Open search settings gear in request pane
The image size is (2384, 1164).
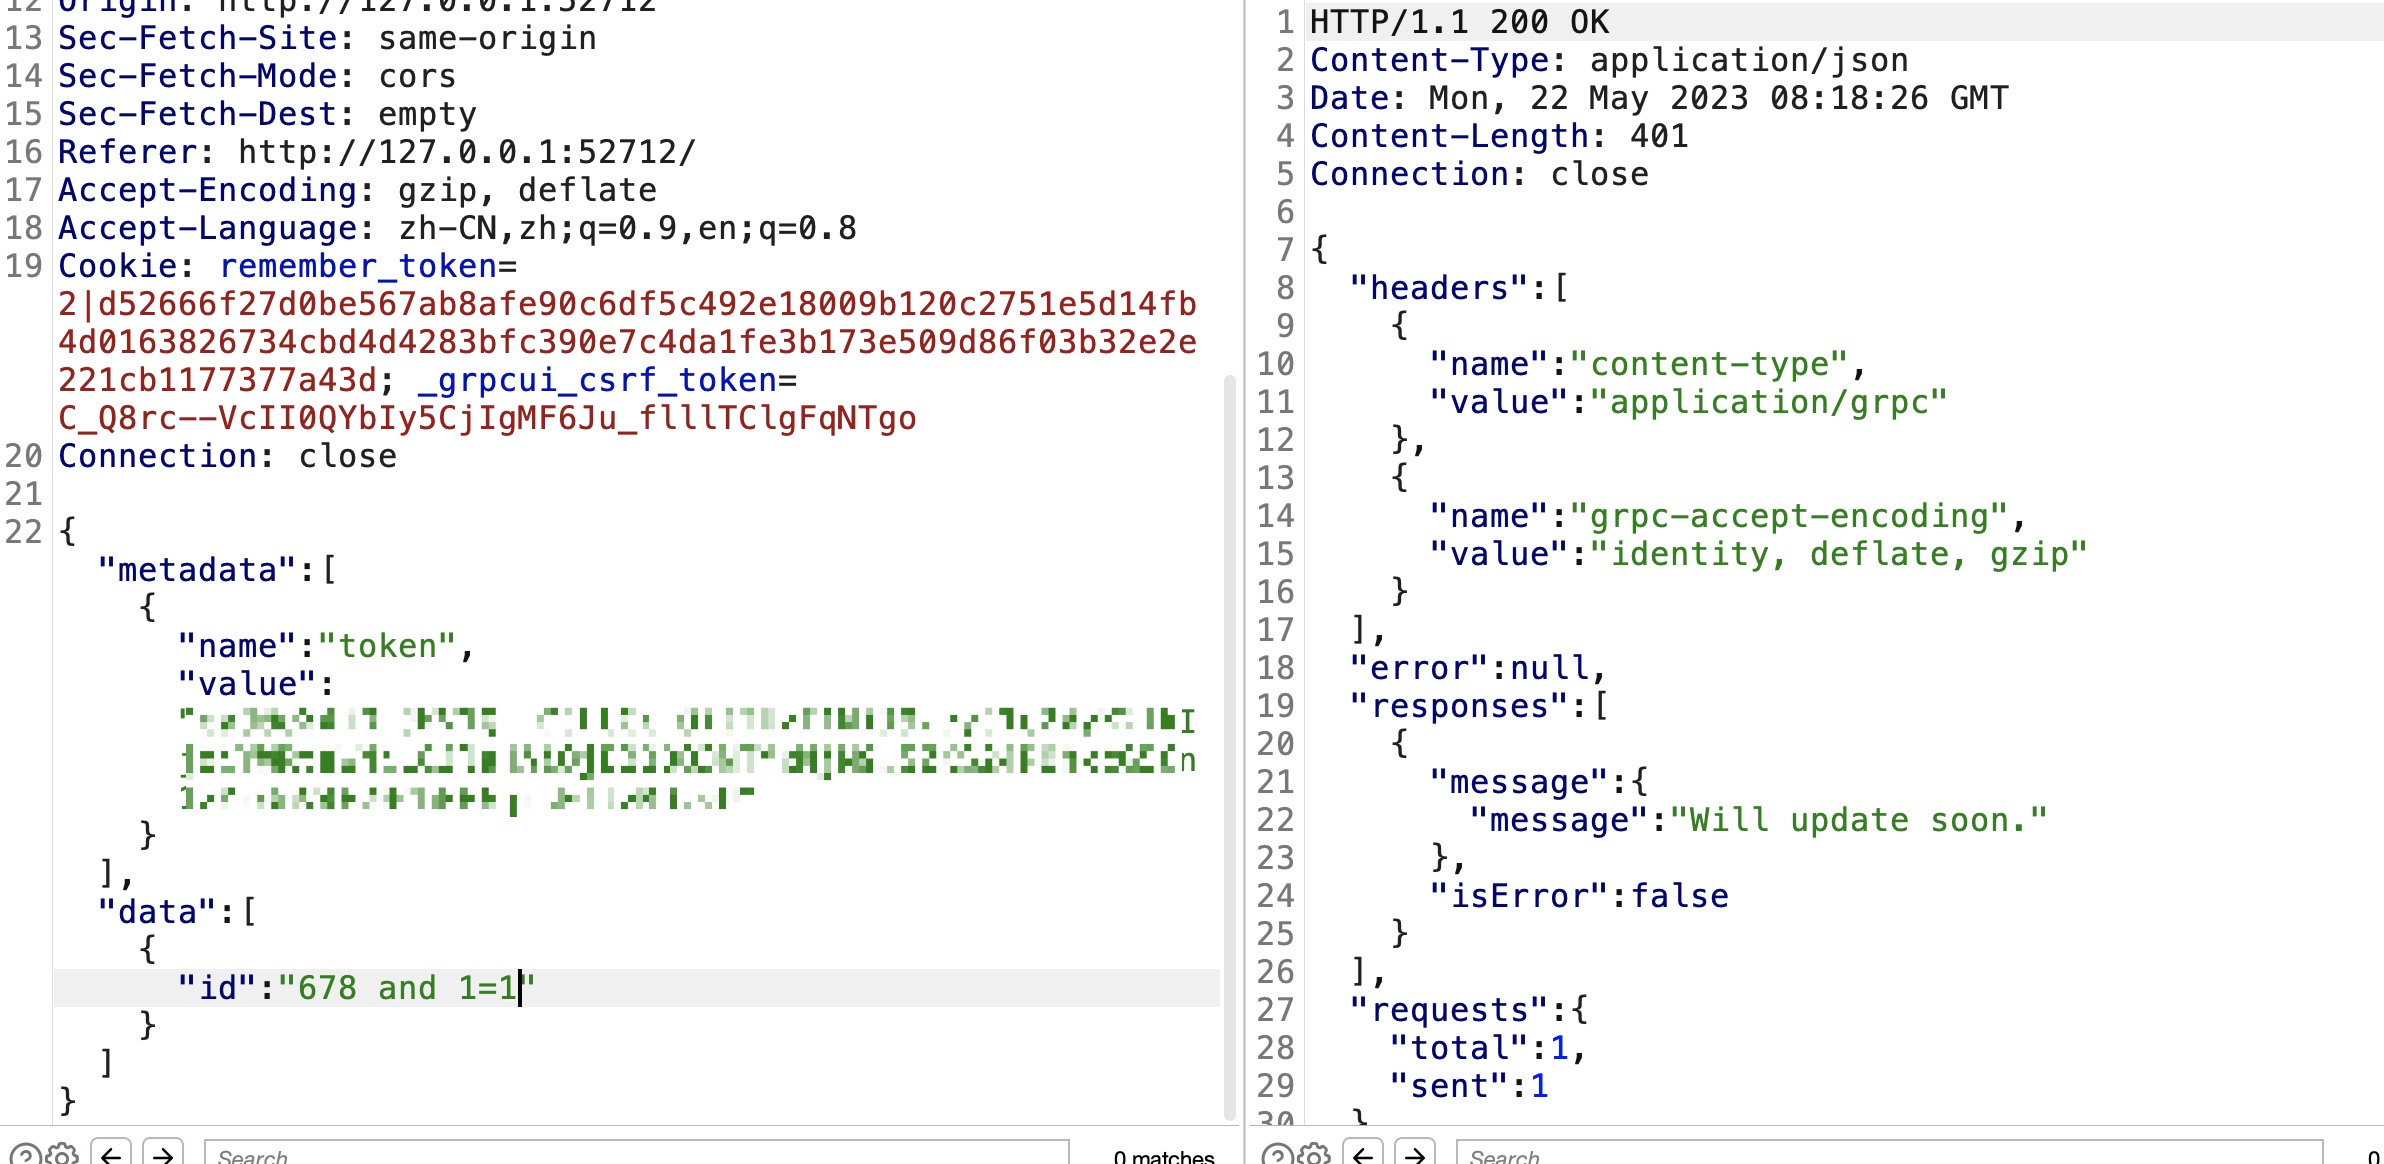click(62, 1155)
